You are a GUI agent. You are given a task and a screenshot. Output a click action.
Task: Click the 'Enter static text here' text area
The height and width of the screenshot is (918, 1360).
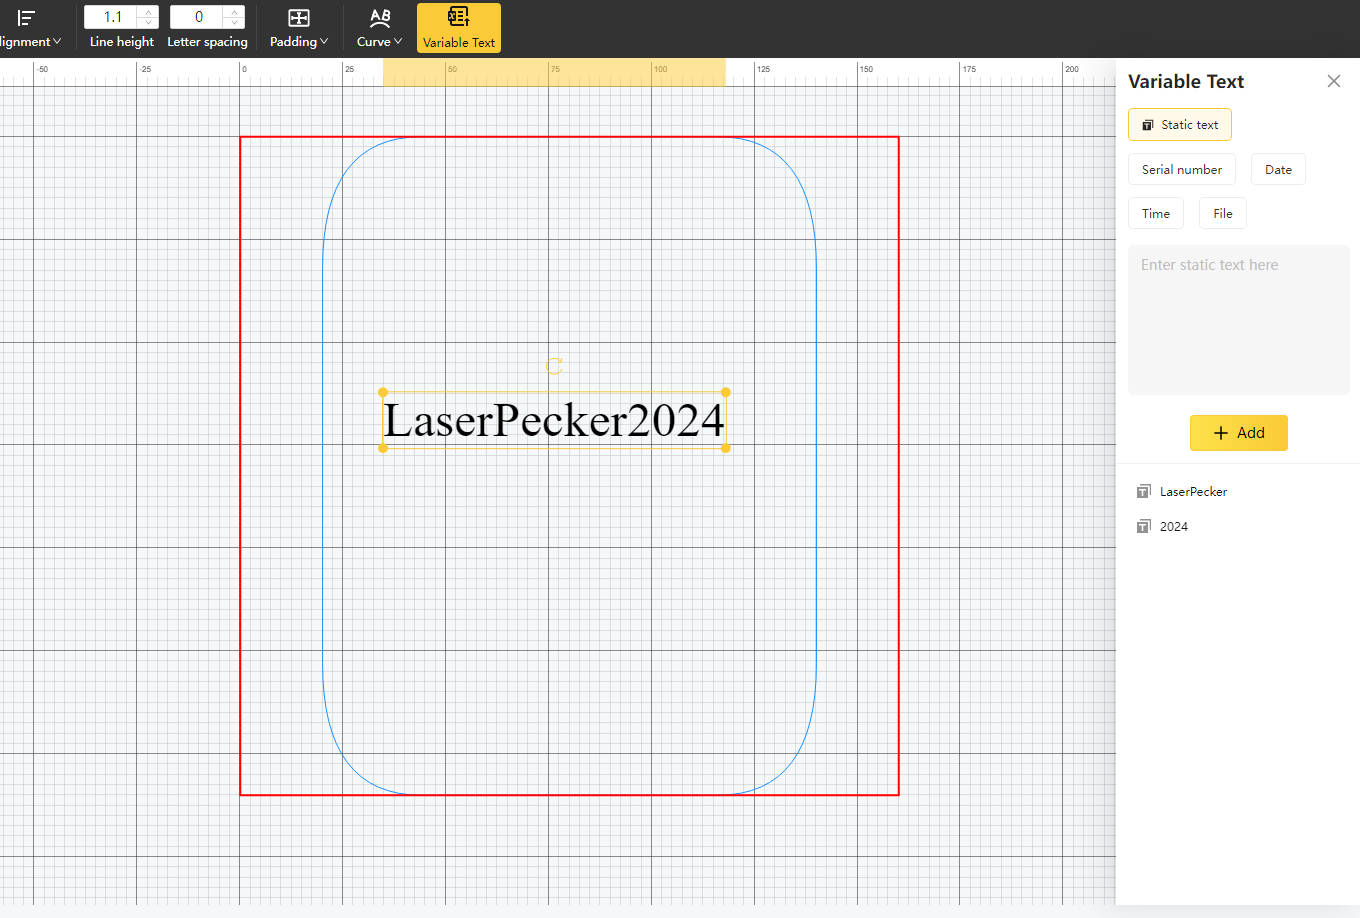click(1239, 320)
